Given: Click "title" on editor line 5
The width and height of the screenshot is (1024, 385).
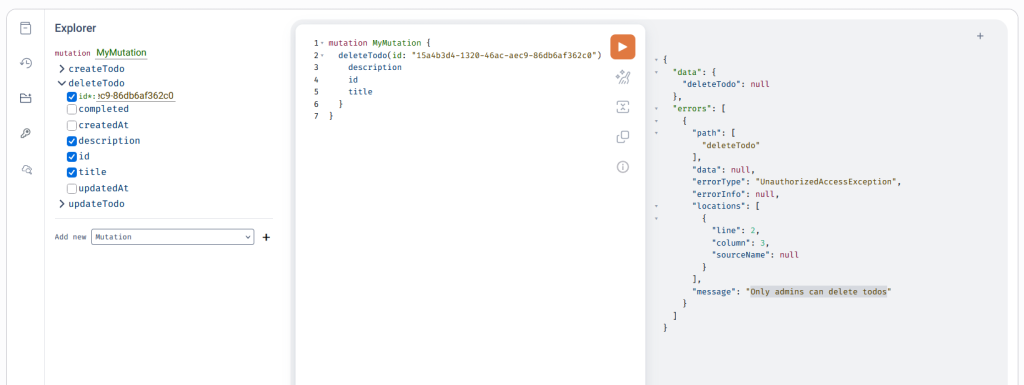Looking at the screenshot, I should (x=360, y=92).
